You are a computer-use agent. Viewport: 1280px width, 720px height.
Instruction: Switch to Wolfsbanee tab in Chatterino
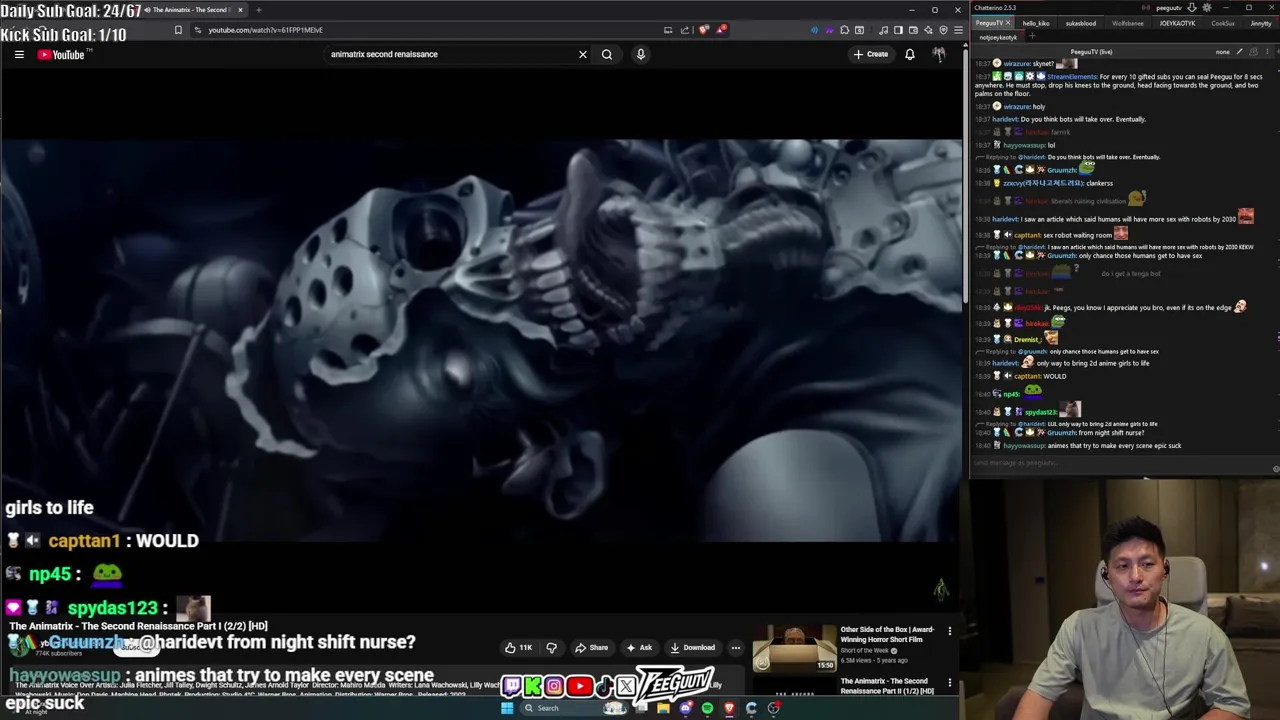click(1128, 23)
